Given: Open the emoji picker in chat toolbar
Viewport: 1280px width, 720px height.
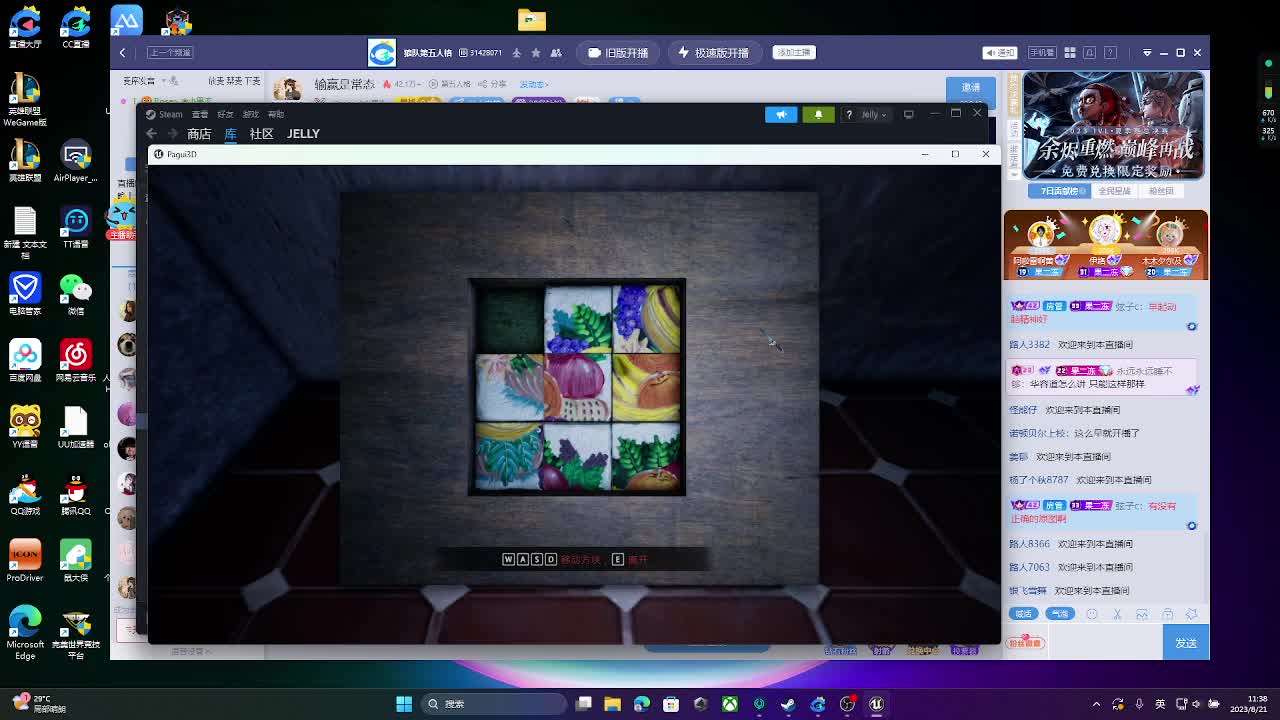Looking at the screenshot, I should pos(1092,614).
